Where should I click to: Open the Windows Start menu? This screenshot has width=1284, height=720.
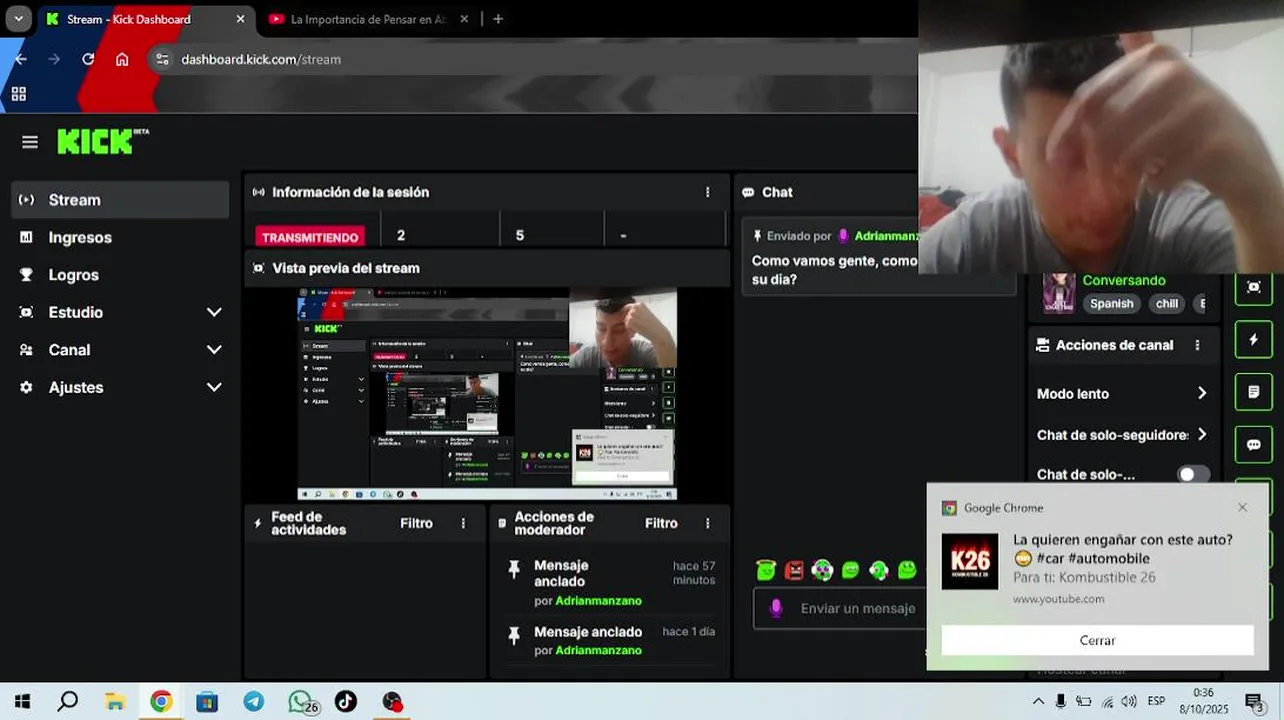coord(22,702)
